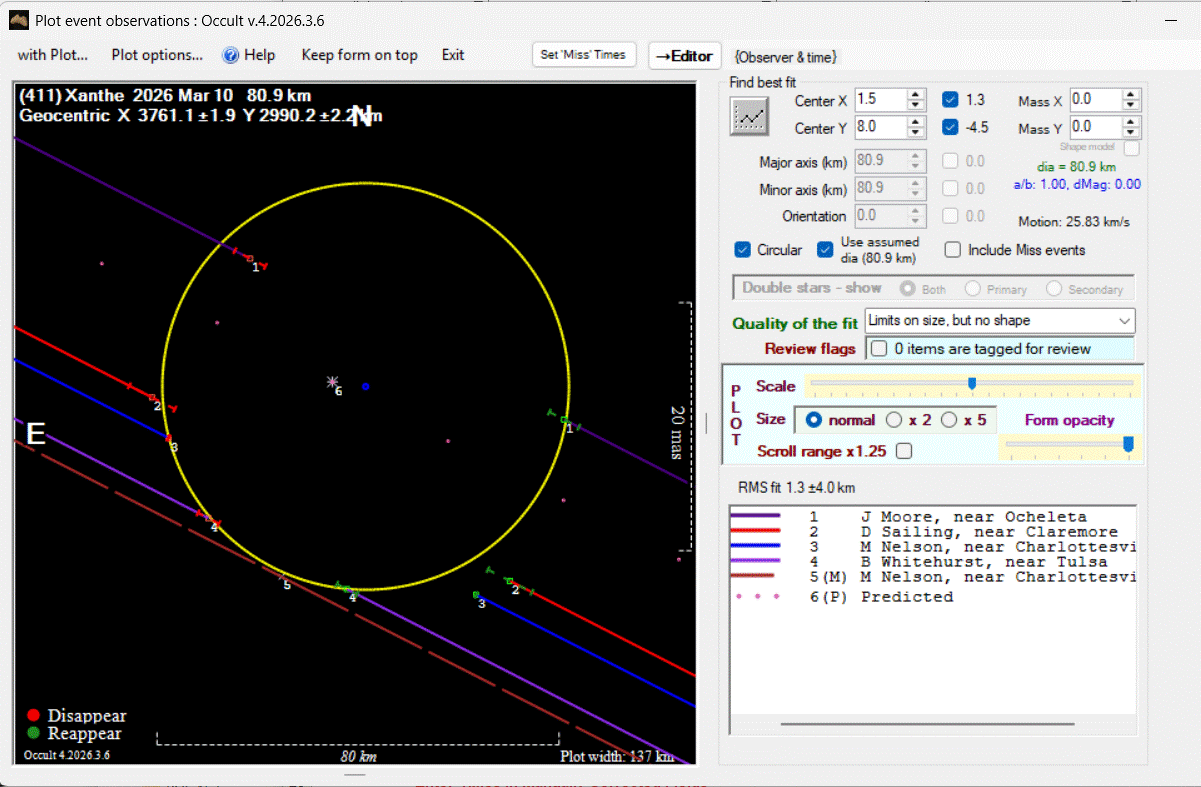Image resolution: width=1201 pixels, height=787 pixels.
Task: Click the Occult app icon in title bar
Action: pyautogui.click(x=18, y=20)
